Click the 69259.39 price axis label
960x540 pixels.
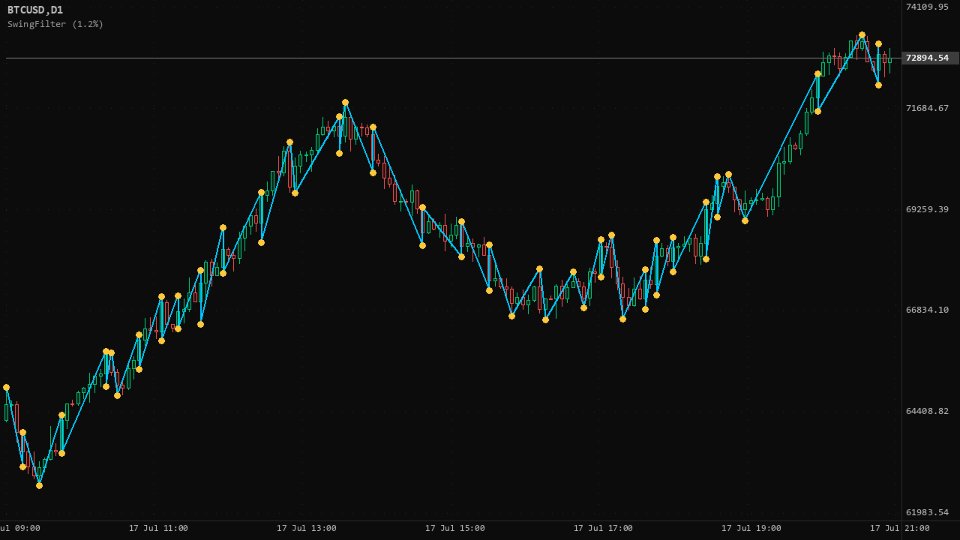pos(927,209)
